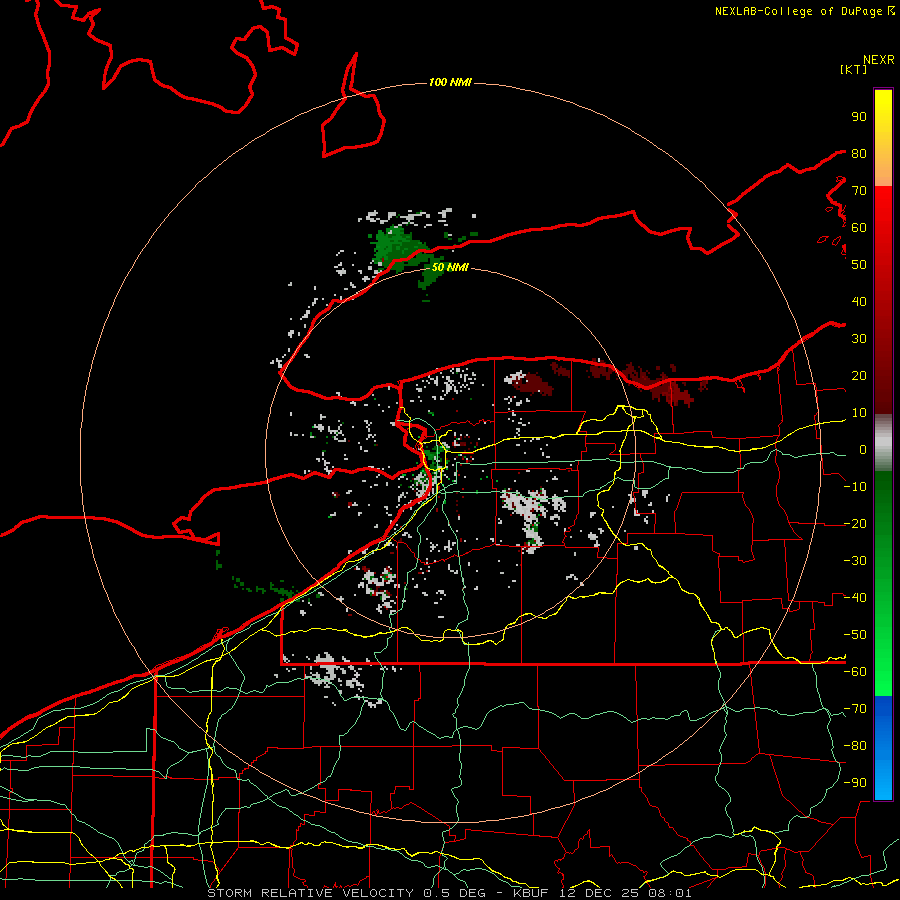This screenshot has width=900, height=900.
Task: Click the 80 value on the velocity scale
Action: (x=859, y=153)
